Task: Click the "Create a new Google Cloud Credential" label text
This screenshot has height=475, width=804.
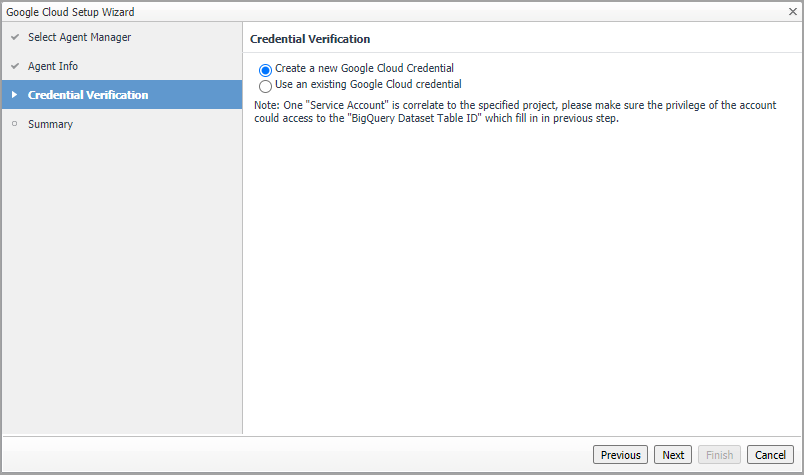Action: click(x=364, y=68)
